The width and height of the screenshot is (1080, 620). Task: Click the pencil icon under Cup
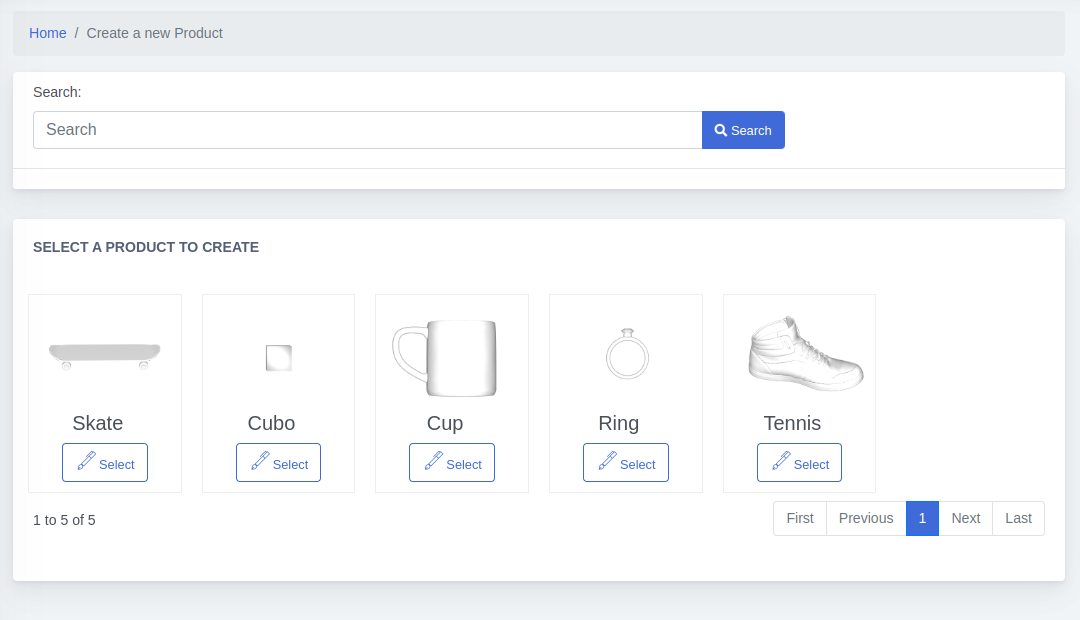[x=433, y=461]
